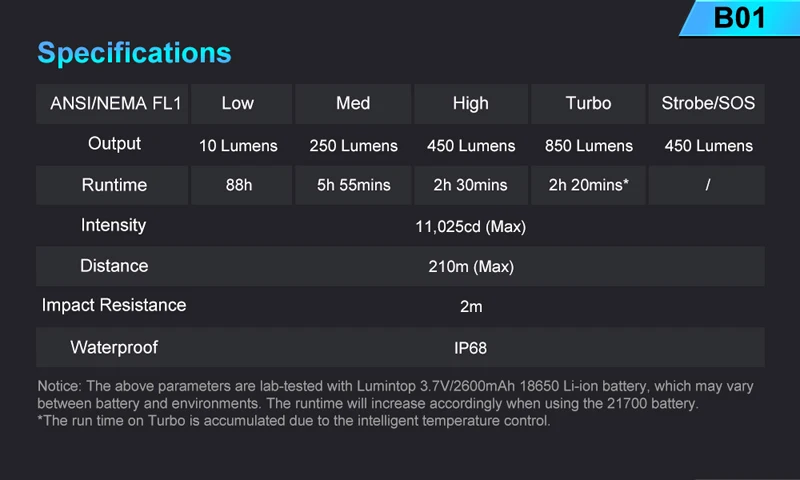Viewport: 800px width, 480px height.
Task: Click the 5h 55mins runtime cell
Action: 353,185
